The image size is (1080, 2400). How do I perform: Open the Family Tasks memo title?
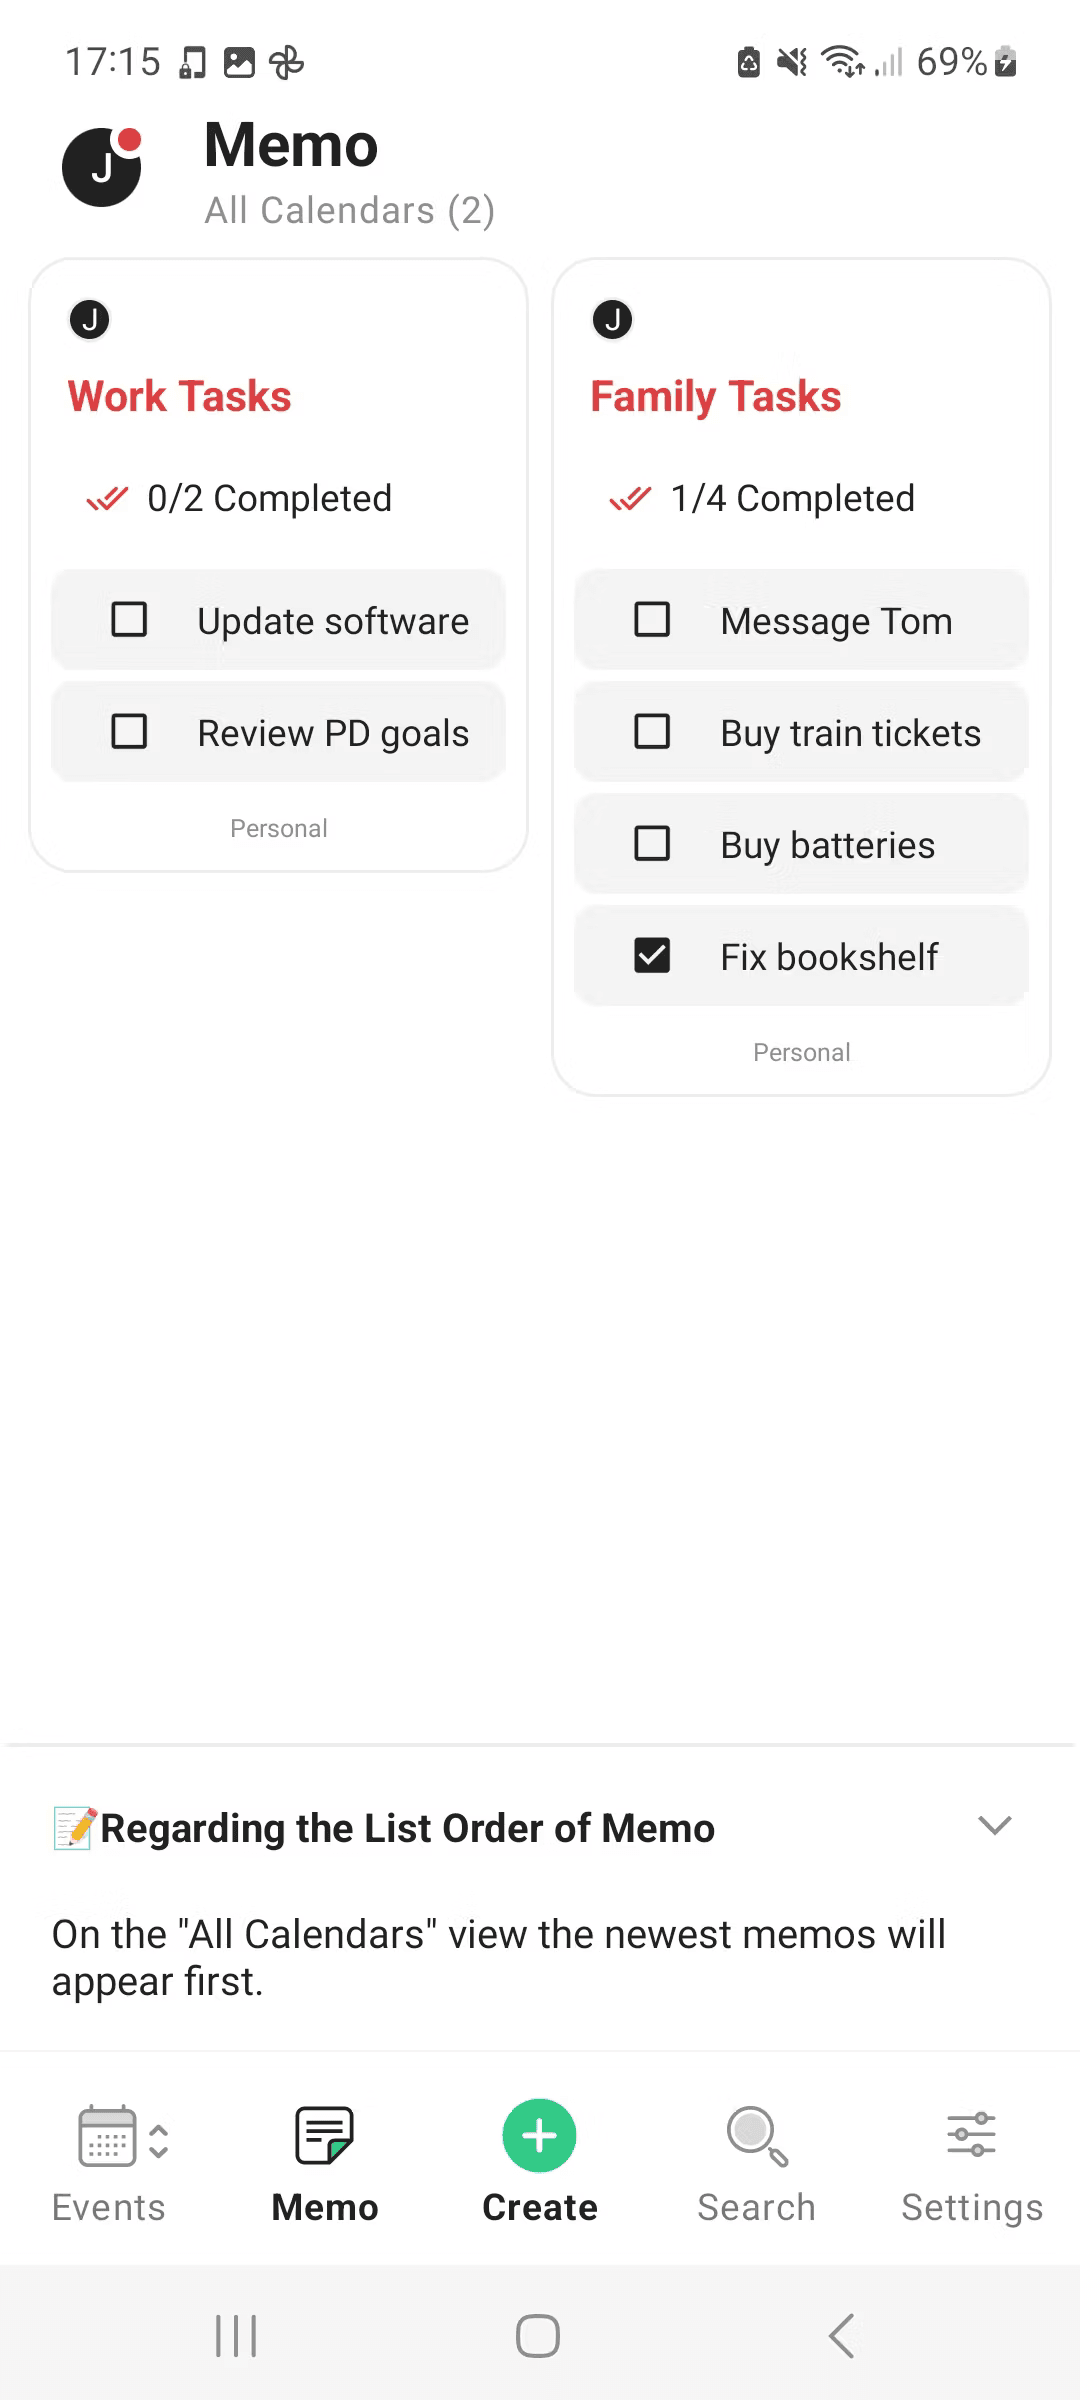(x=716, y=397)
